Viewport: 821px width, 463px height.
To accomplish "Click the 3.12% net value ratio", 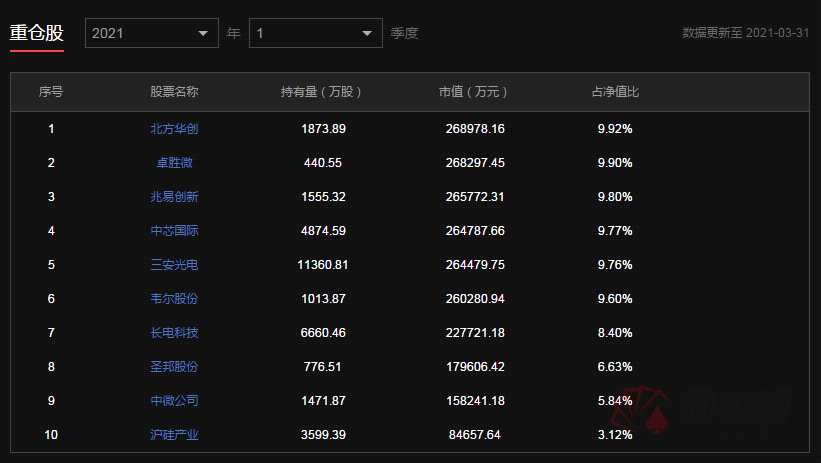I will 615,435.
